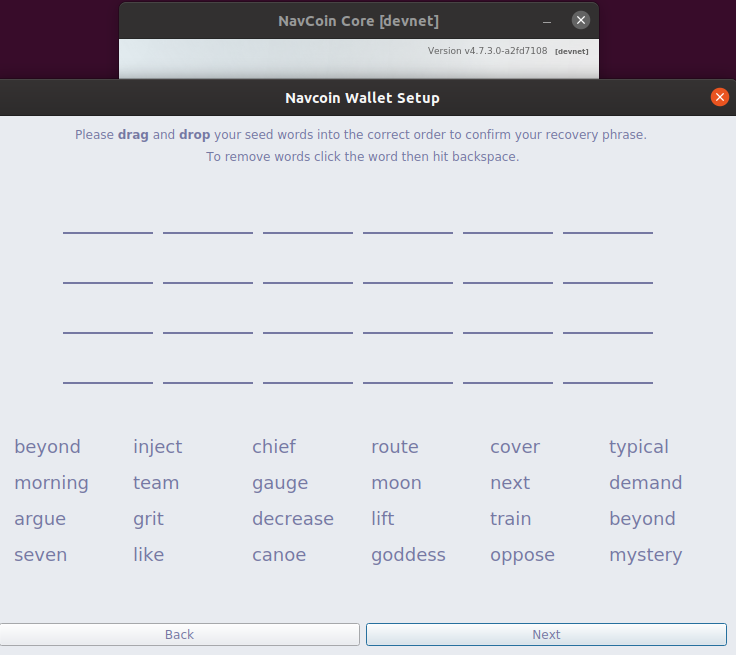736x655 pixels.
Task: Select the seed word 'moon'
Action: (397, 483)
